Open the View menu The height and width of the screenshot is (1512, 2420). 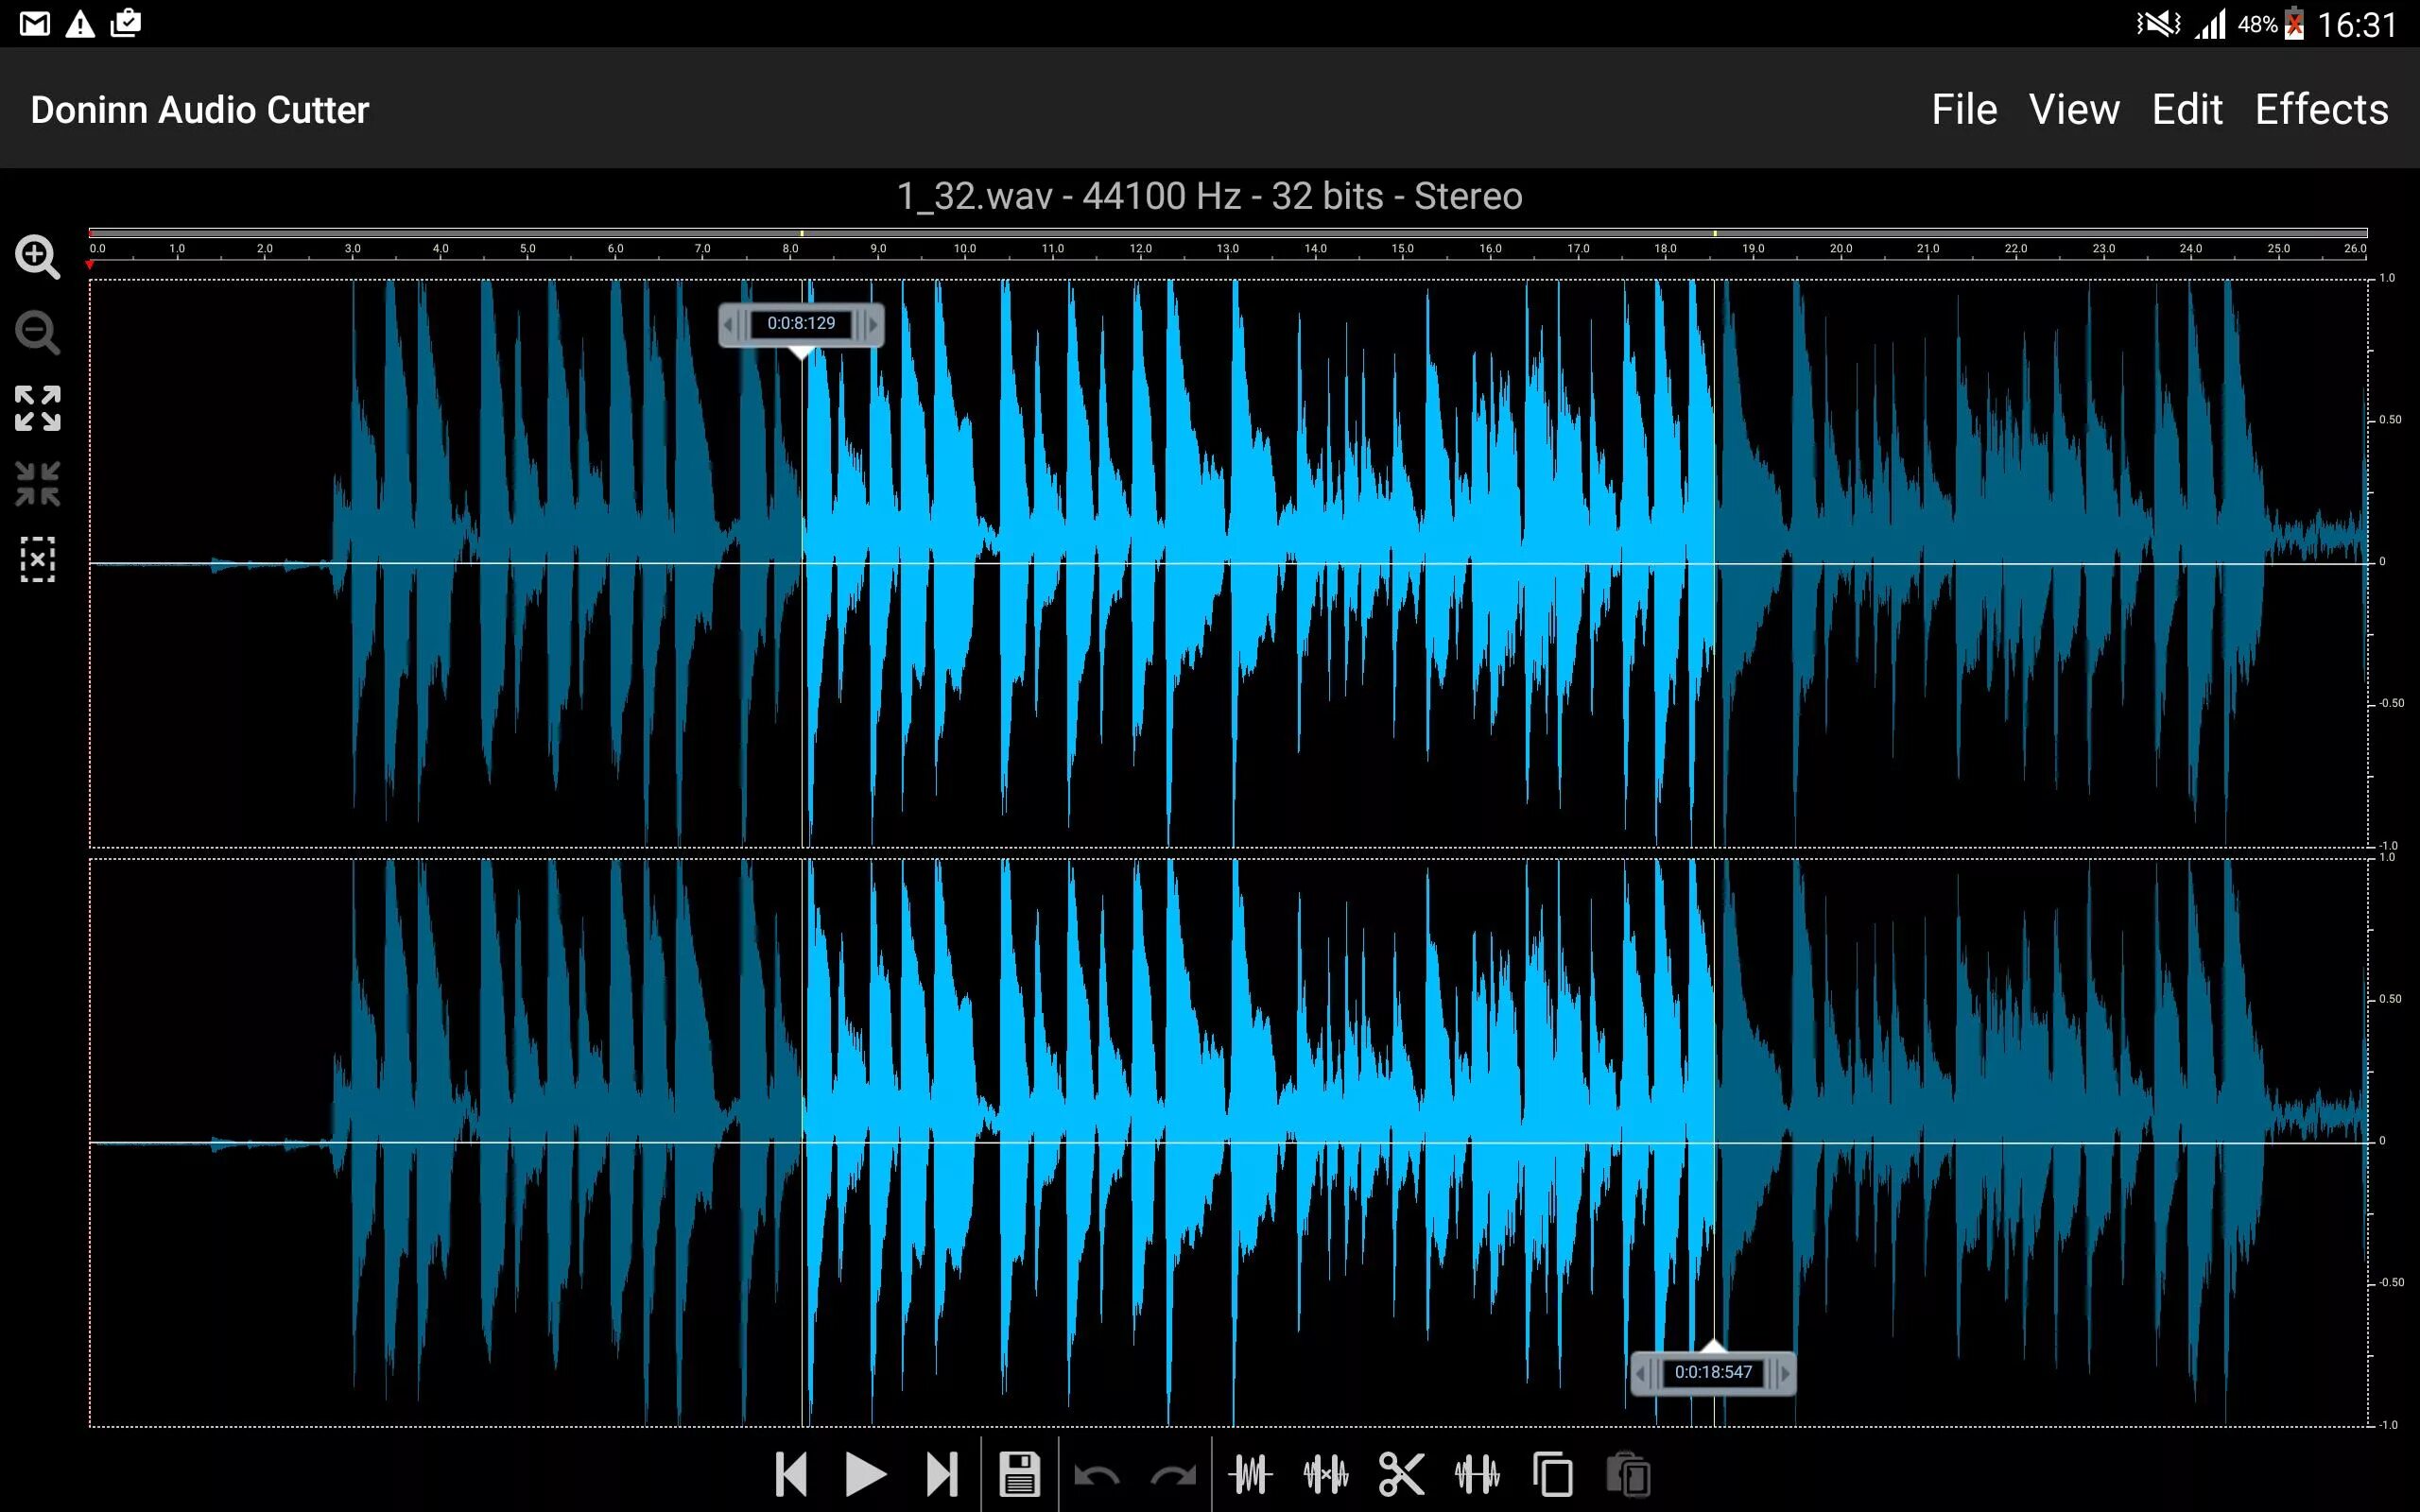click(x=2073, y=109)
